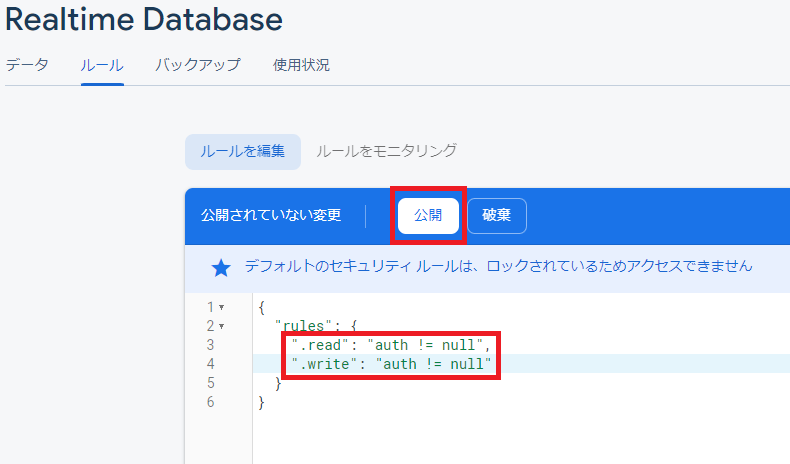Click line number 3 in the gutter
790x464 pixels.
click(211, 345)
